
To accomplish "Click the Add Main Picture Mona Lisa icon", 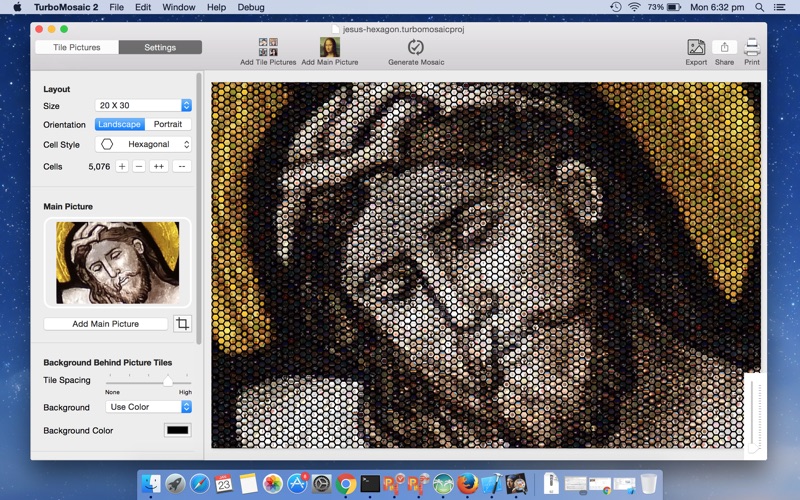I will (x=330, y=47).
